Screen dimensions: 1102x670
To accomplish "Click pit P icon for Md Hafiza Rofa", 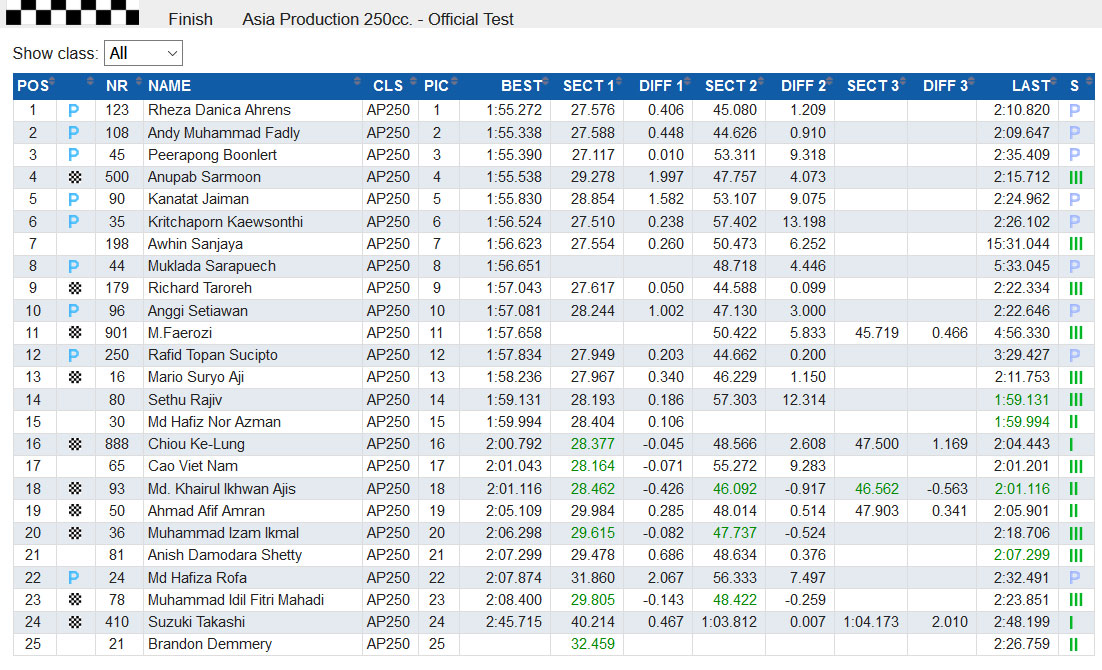I will [x=74, y=578].
